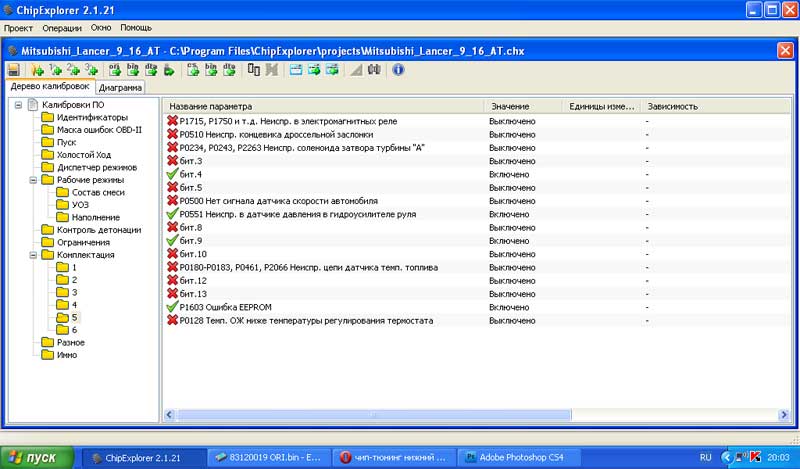Click the first 'bin' toolbar icon

point(131,70)
